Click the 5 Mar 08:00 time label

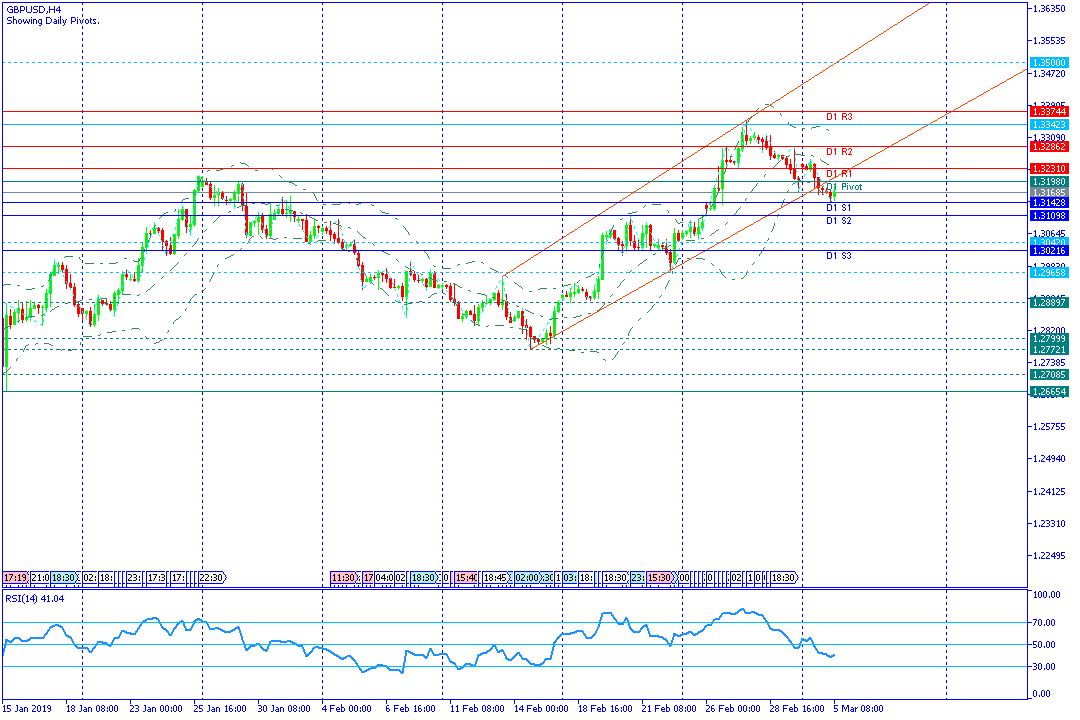[858, 709]
